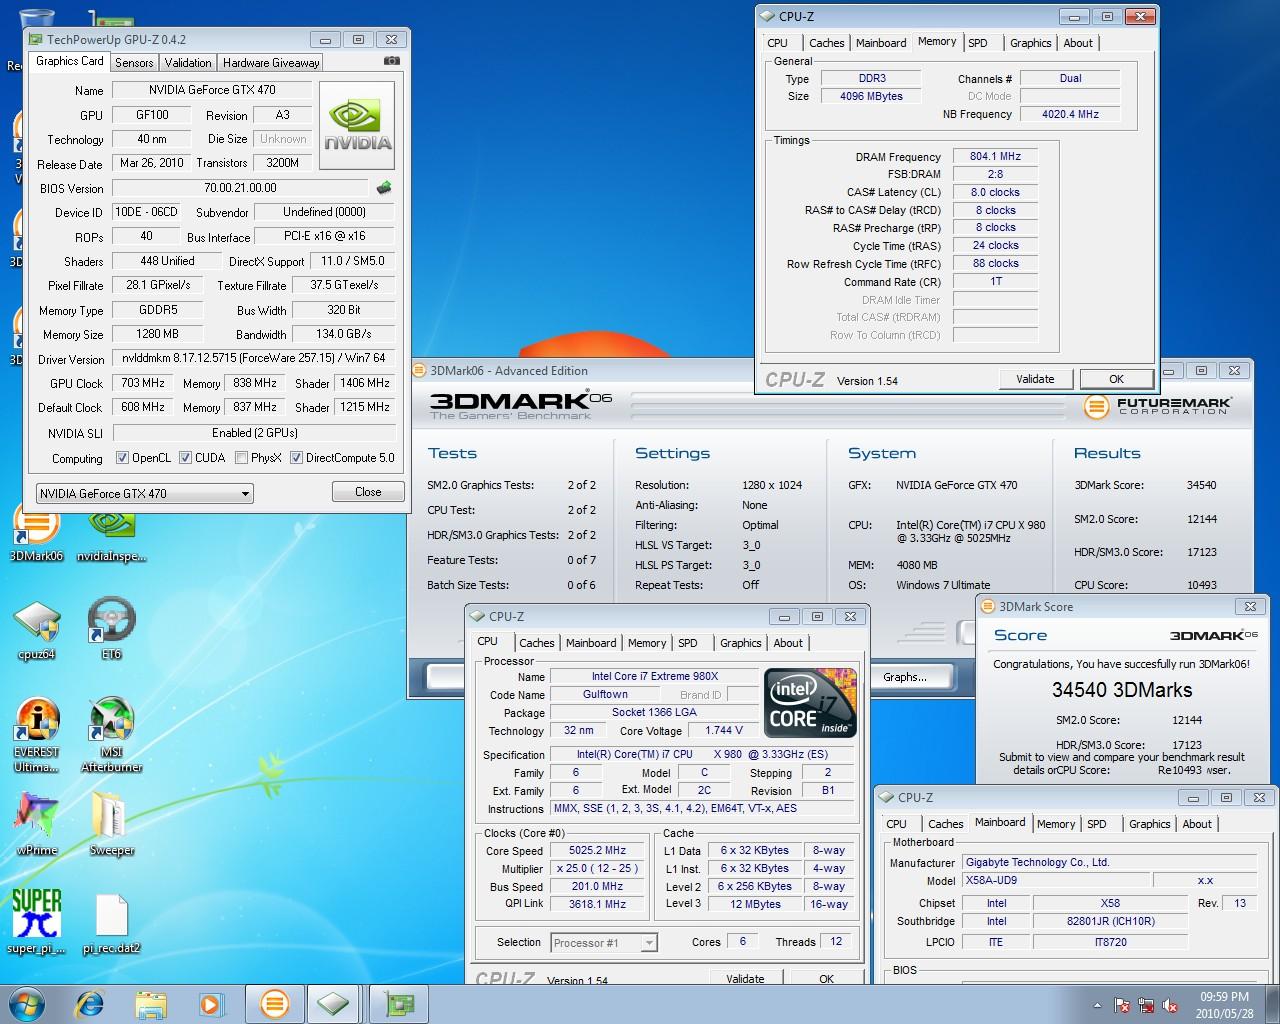Click the Close button in GPU-Z

368,492
